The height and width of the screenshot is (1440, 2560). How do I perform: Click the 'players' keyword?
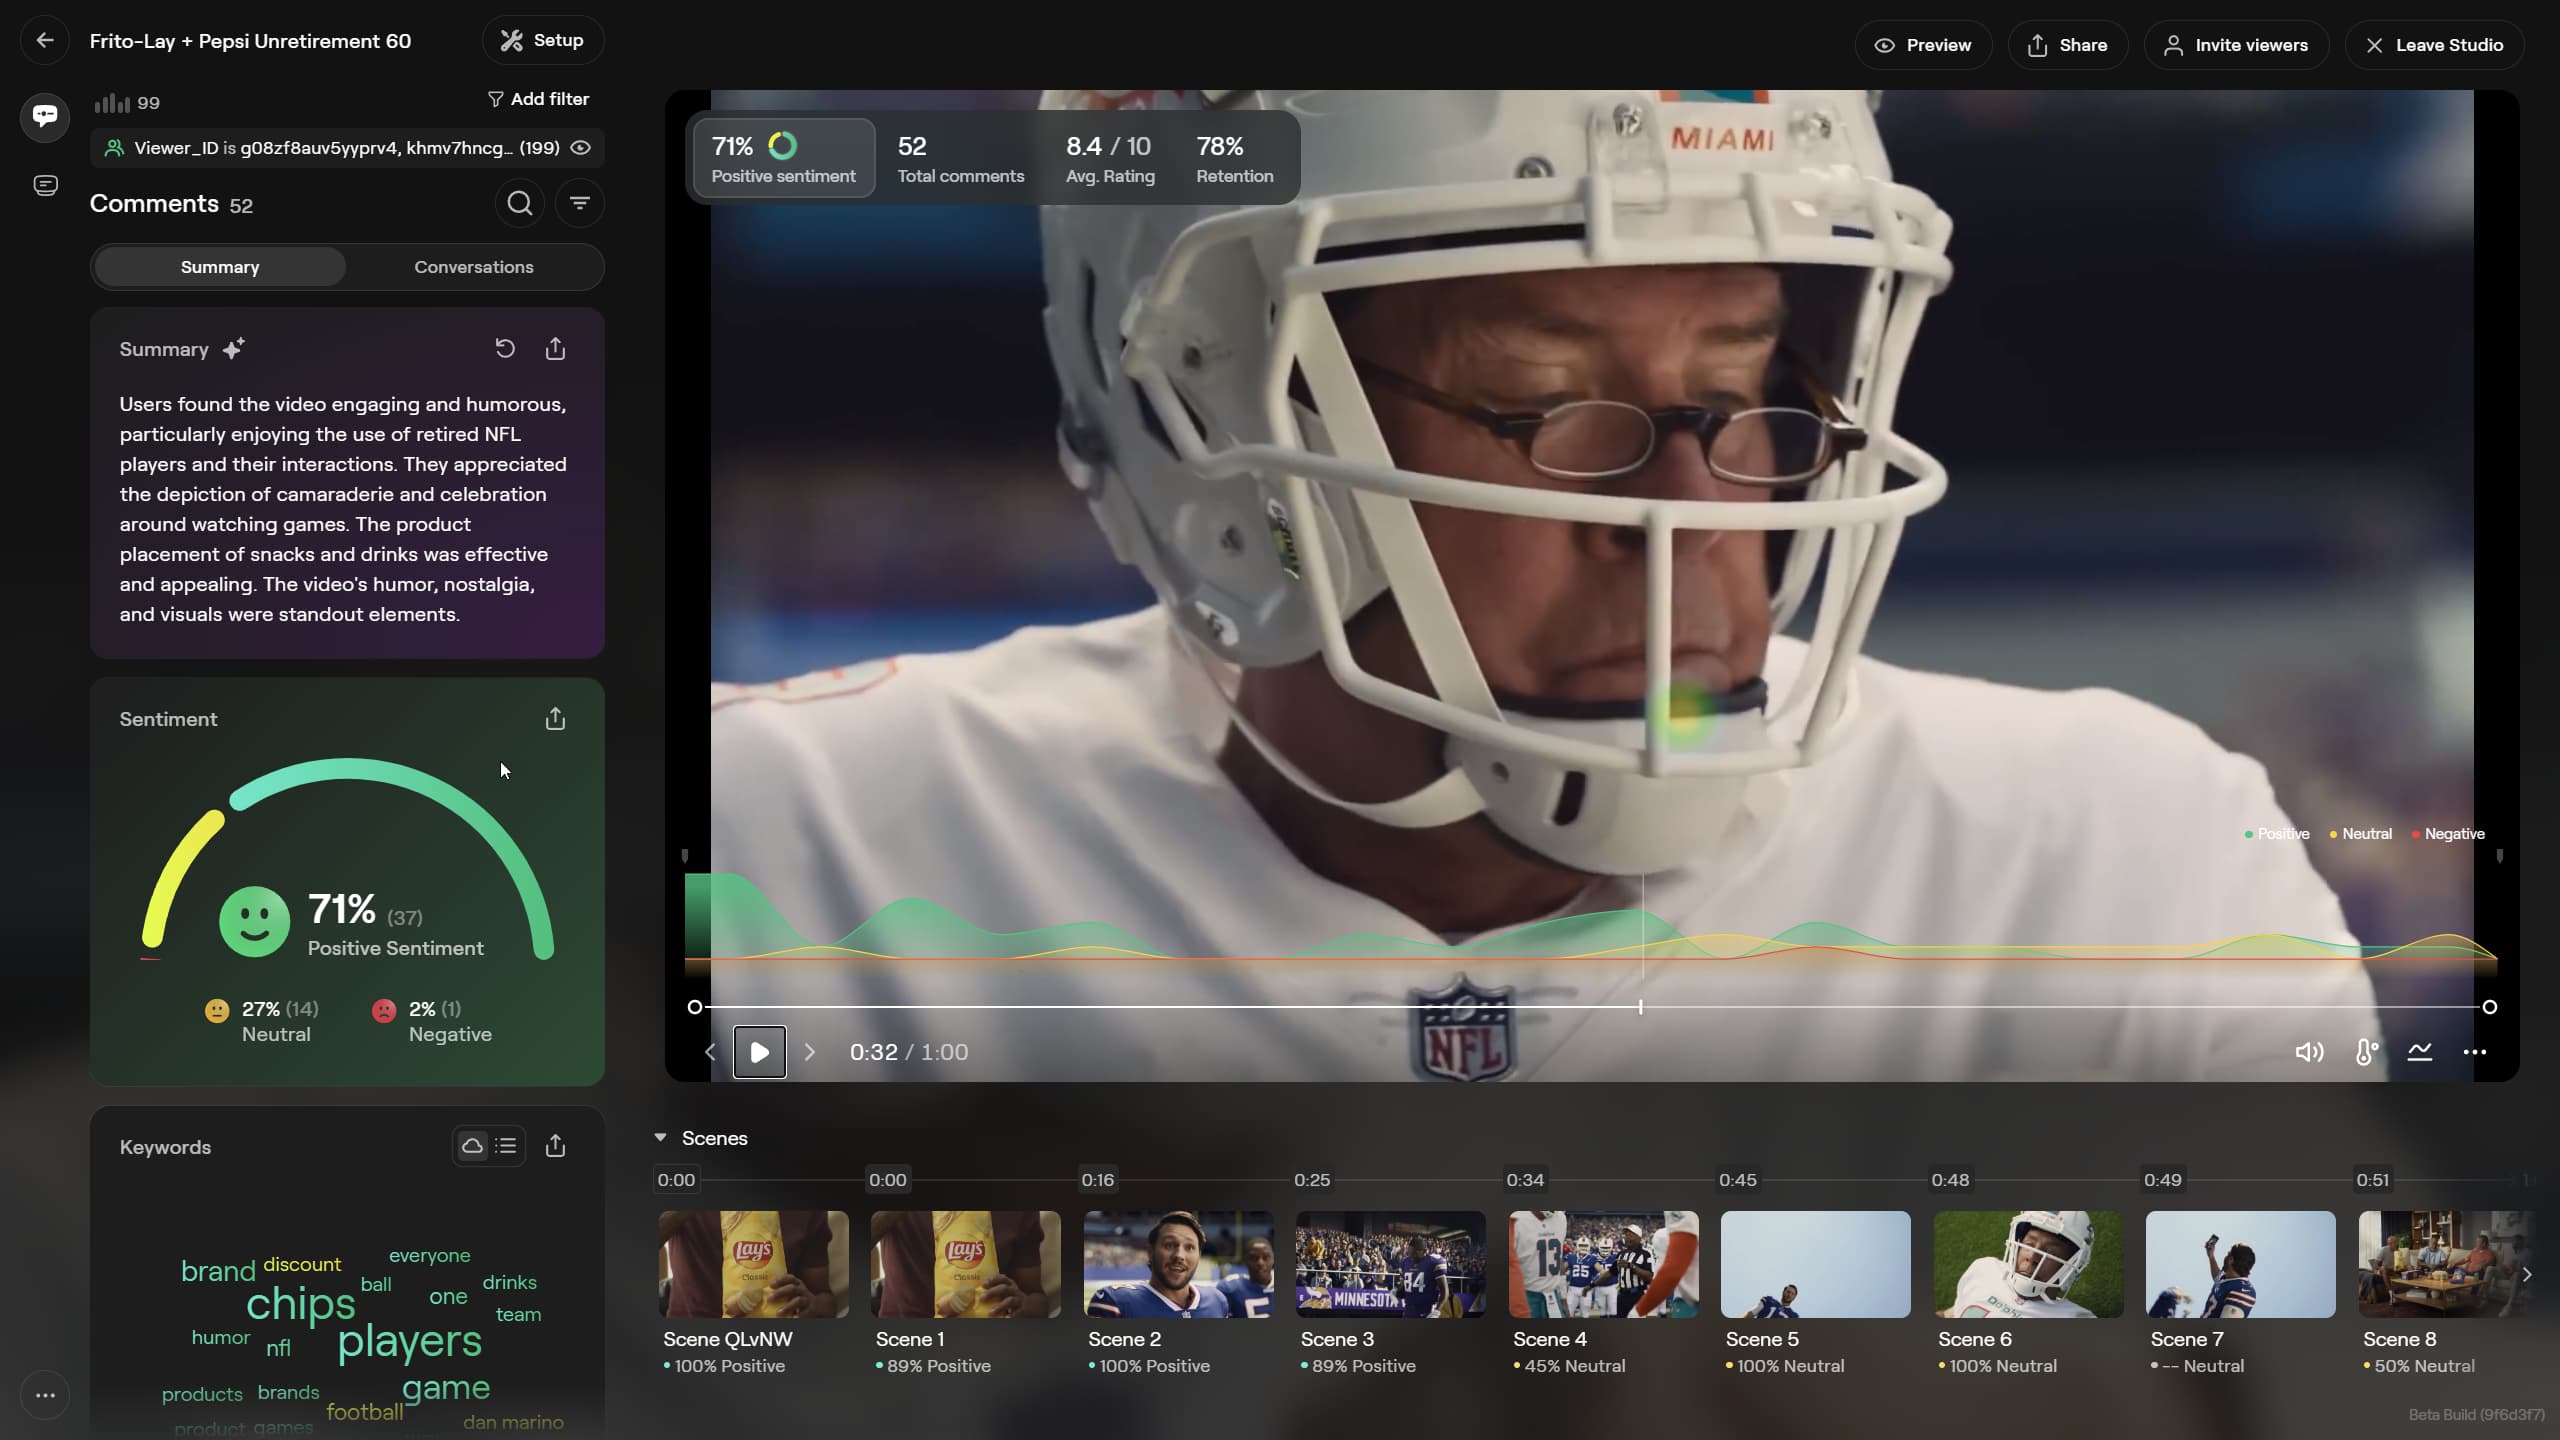410,1342
